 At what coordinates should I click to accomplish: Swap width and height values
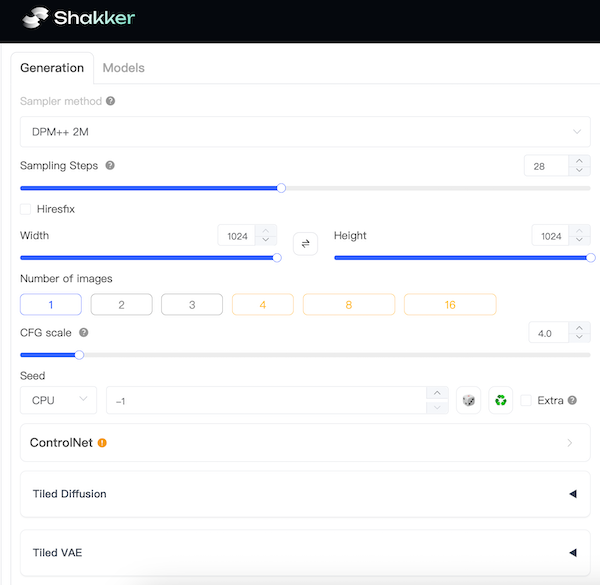(305, 242)
